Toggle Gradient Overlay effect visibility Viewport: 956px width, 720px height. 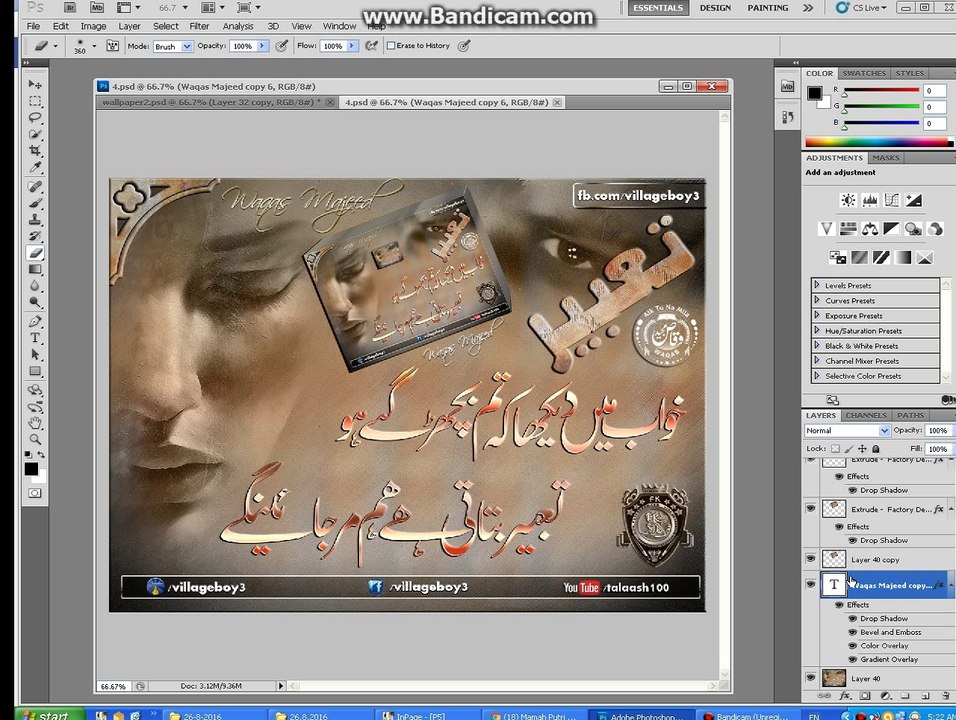point(853,659)
